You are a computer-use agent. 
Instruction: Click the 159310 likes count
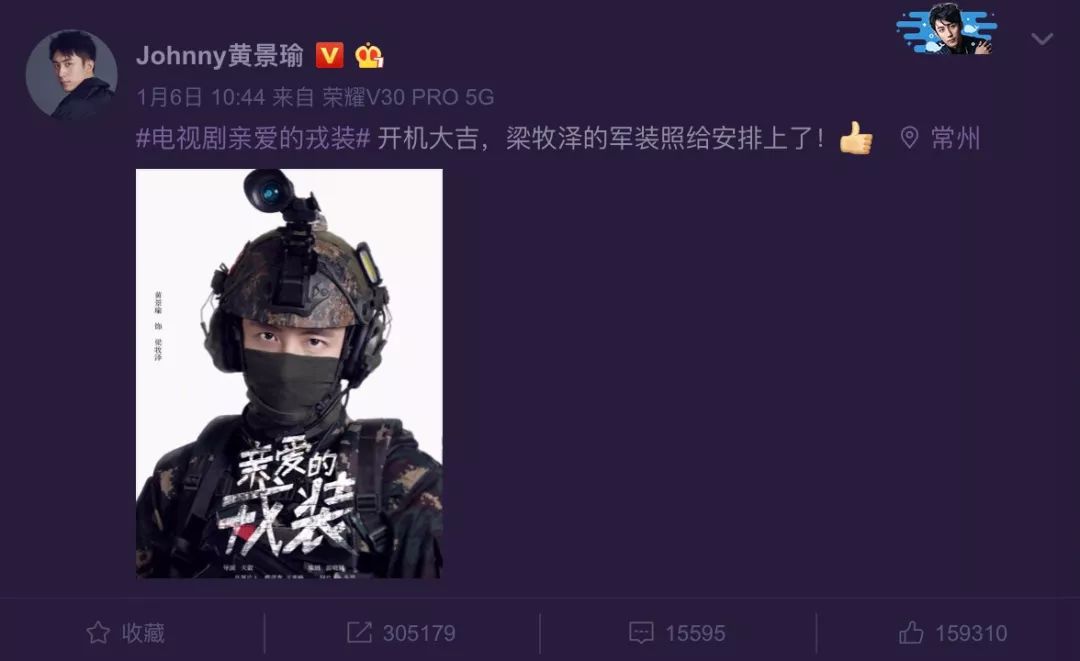[x=970, y=633]
